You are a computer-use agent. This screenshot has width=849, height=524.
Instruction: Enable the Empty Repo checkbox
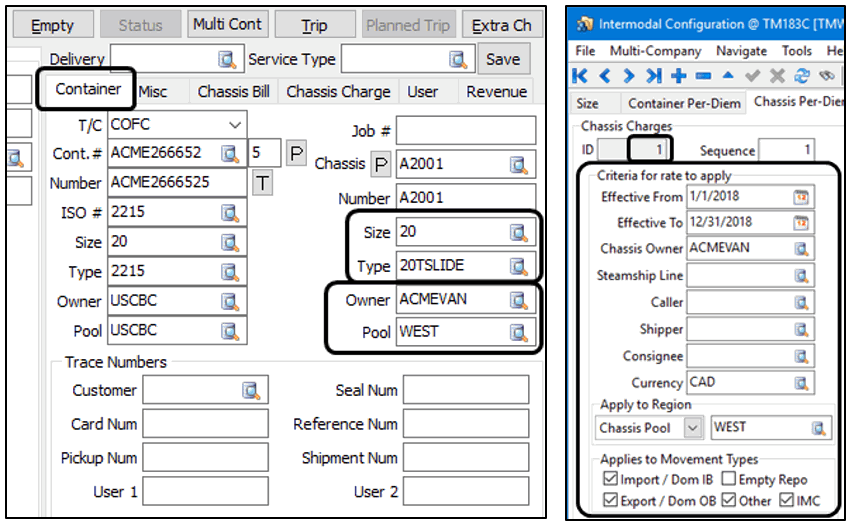(x=728, y=480)
